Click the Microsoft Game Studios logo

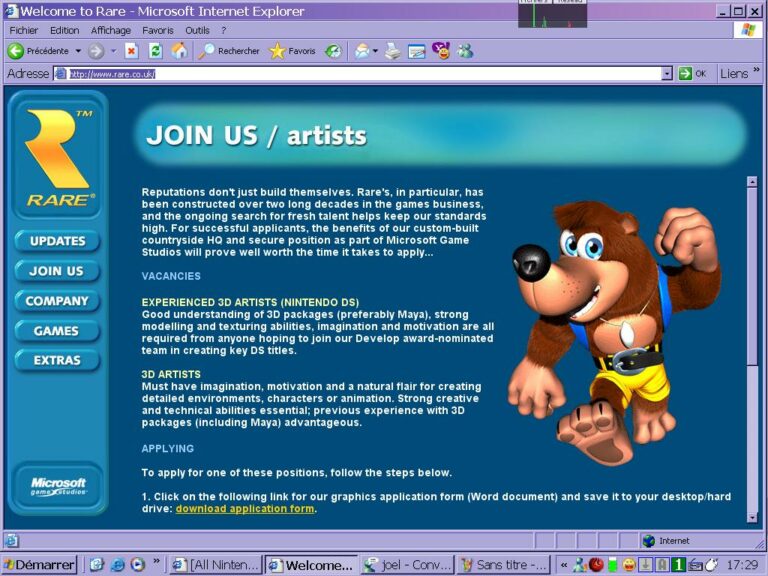(58, 487)
